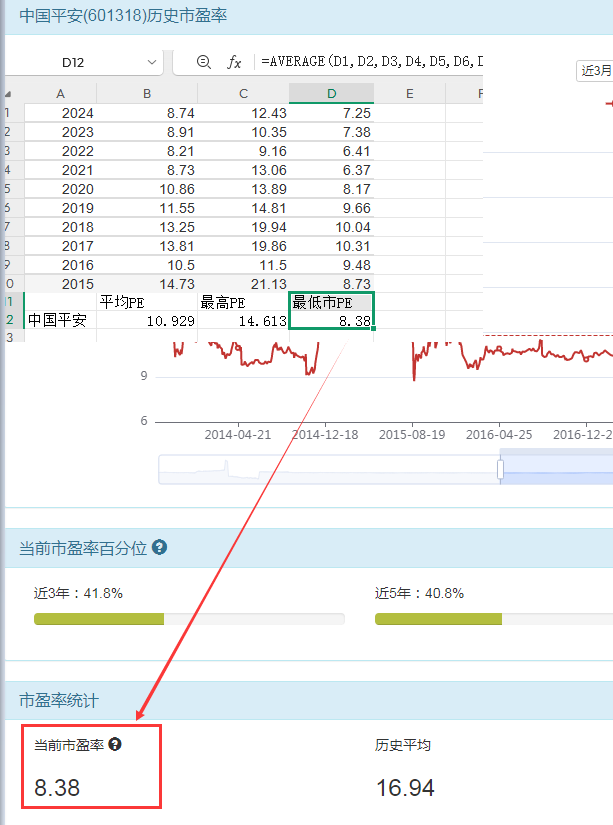Click cell with value 7.25
The width and height of the screenshot is (613, 825).
coord(331,113)
